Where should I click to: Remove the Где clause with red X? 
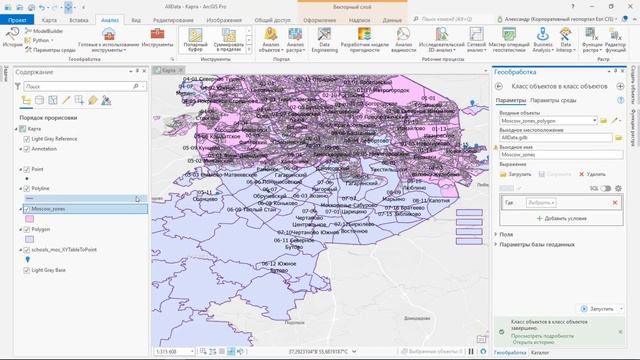coord(615,202)
